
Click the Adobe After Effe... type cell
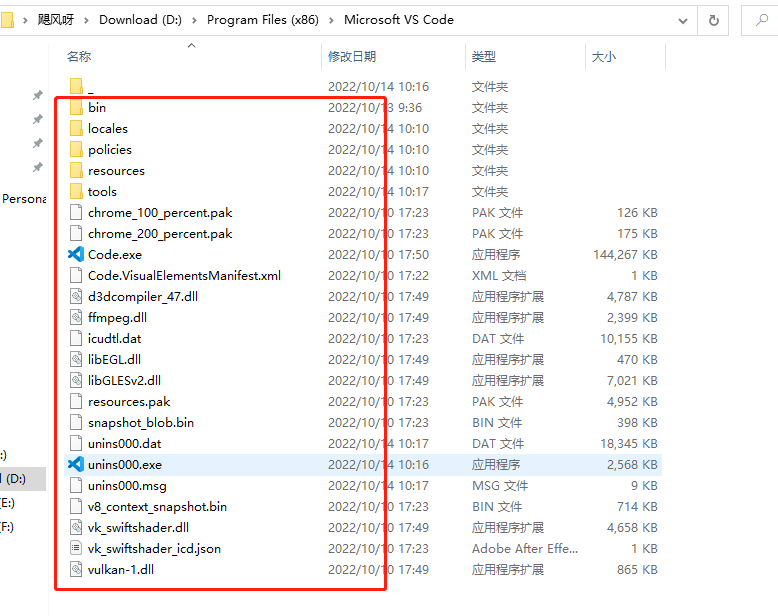pos(524,549)
